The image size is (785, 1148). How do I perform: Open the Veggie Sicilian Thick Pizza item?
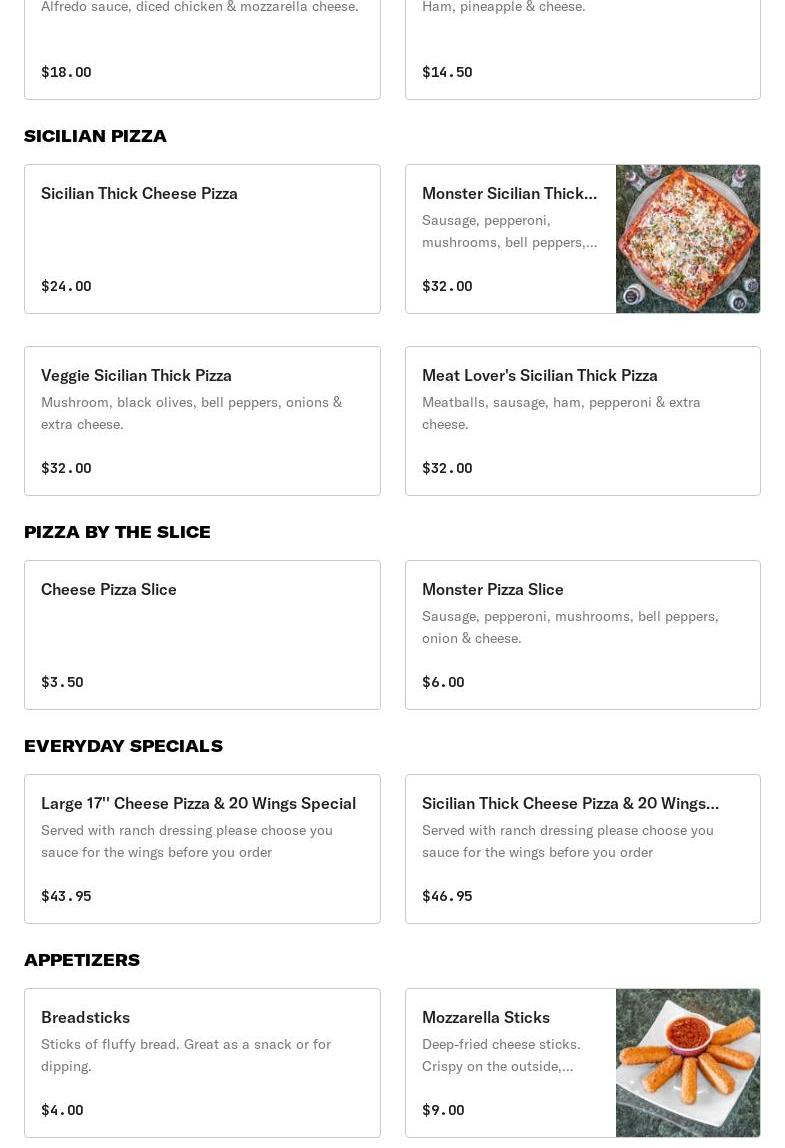pos(202,421)
